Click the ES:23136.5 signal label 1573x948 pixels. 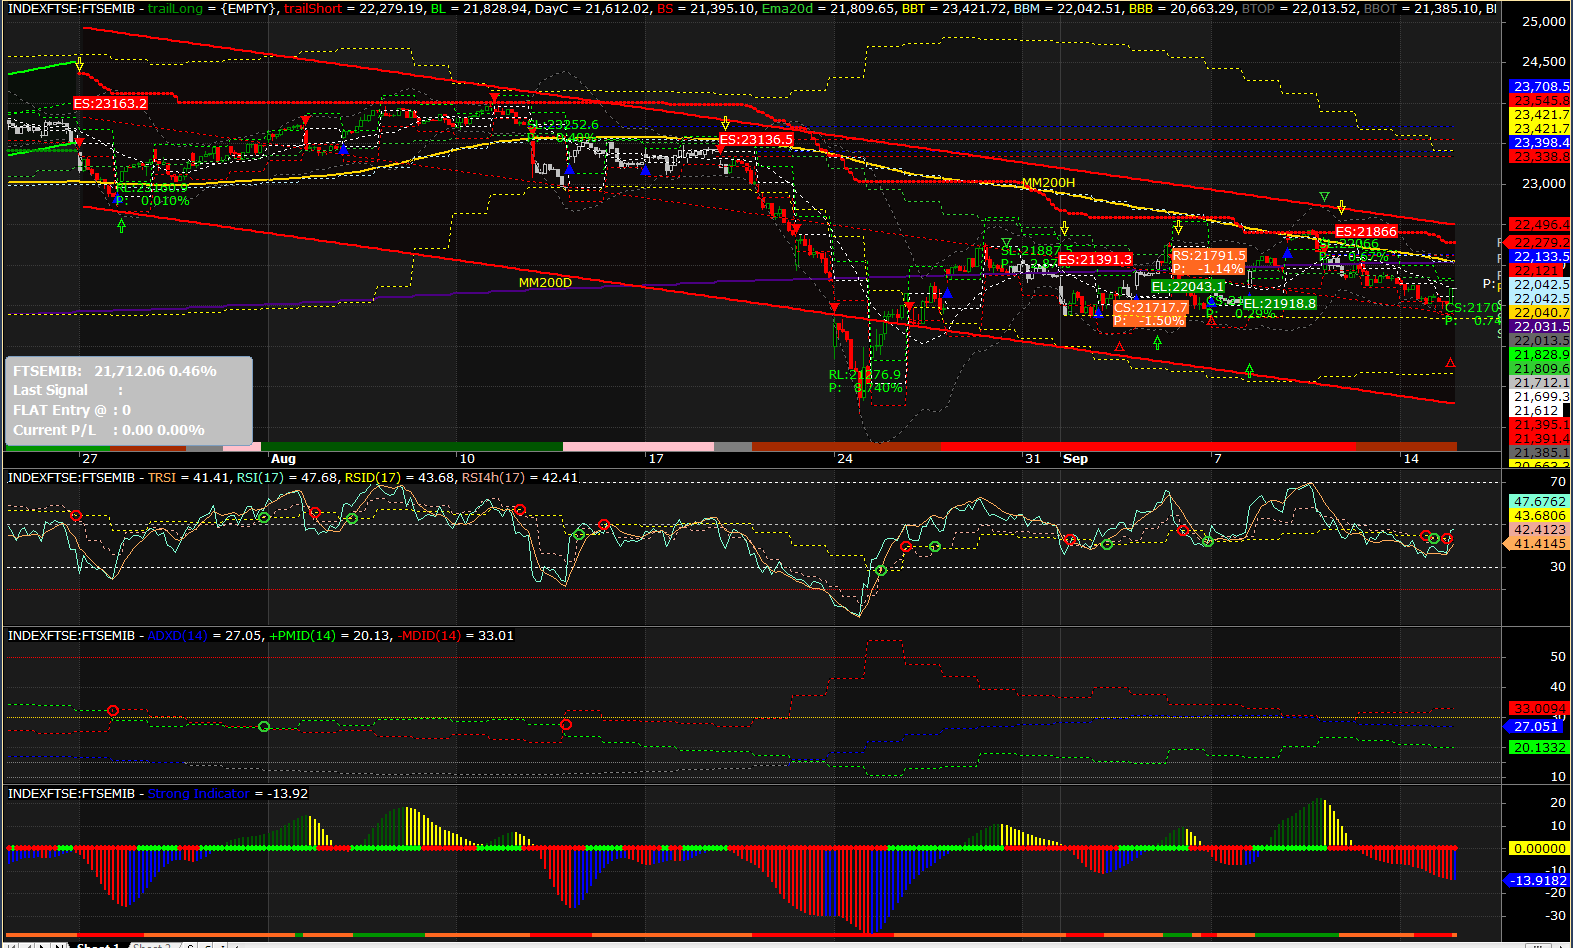pyautogui.click(x=756, y=139)
